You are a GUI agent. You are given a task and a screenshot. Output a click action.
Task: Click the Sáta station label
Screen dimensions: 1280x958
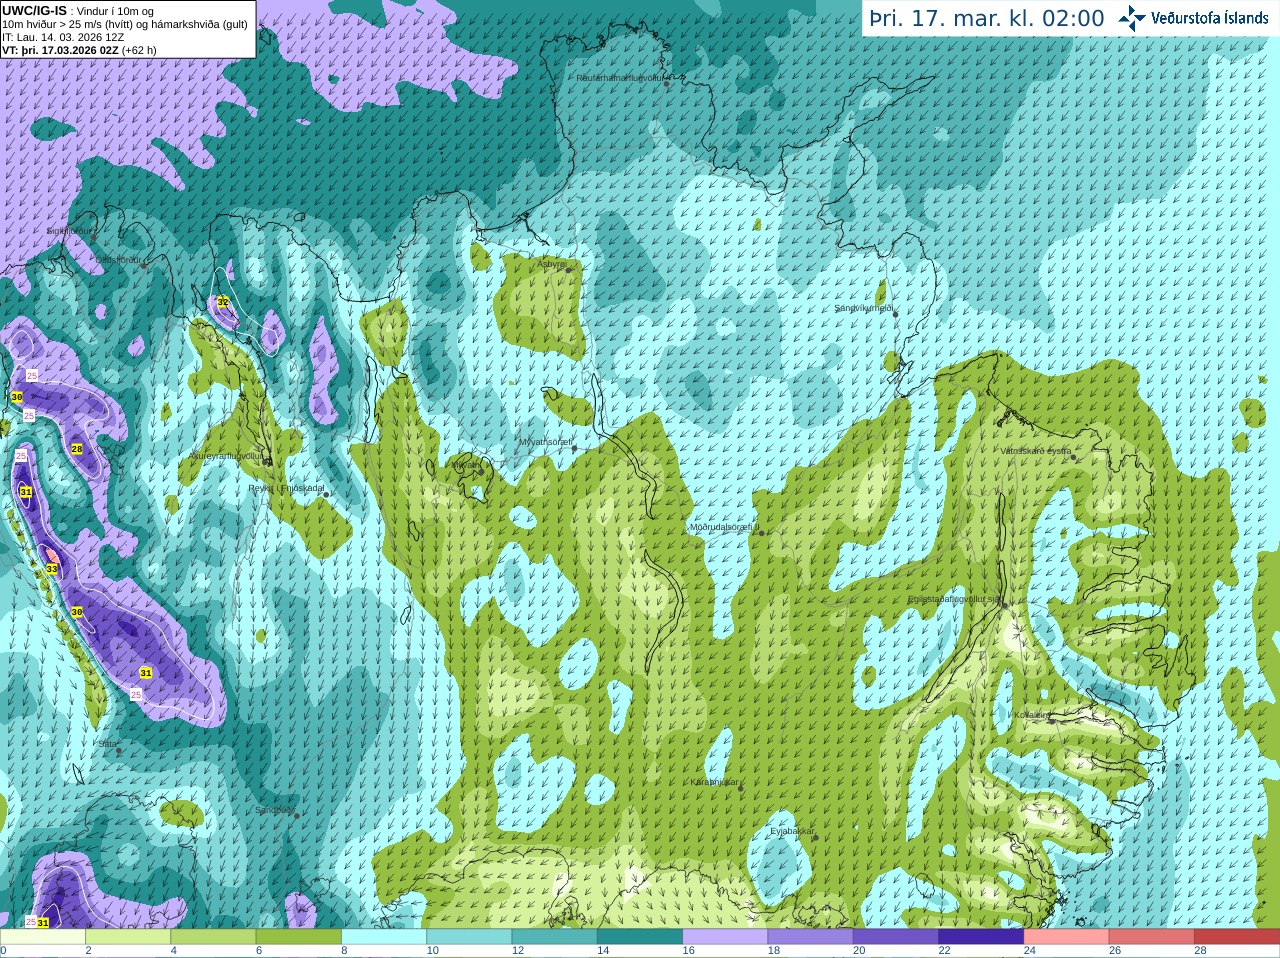pos(108,744)
